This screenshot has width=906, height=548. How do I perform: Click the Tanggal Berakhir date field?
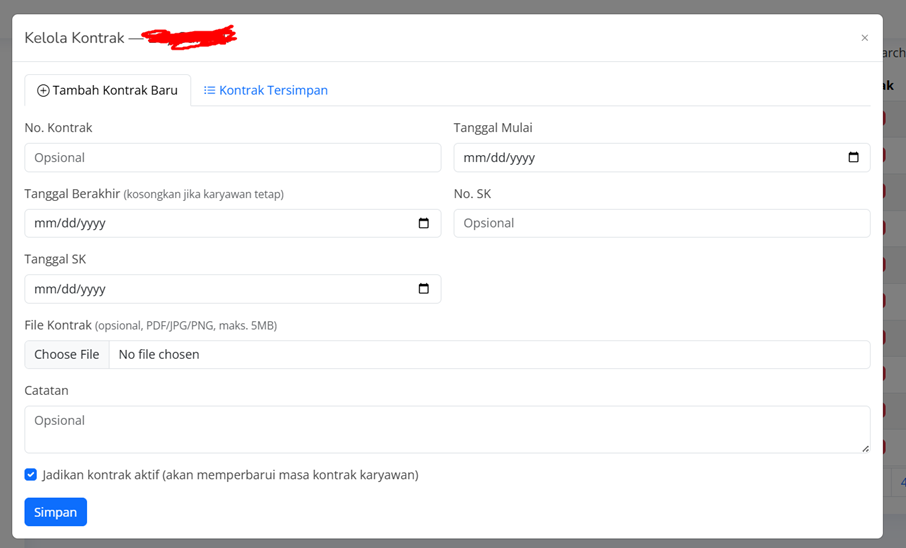tap(233, 223)
